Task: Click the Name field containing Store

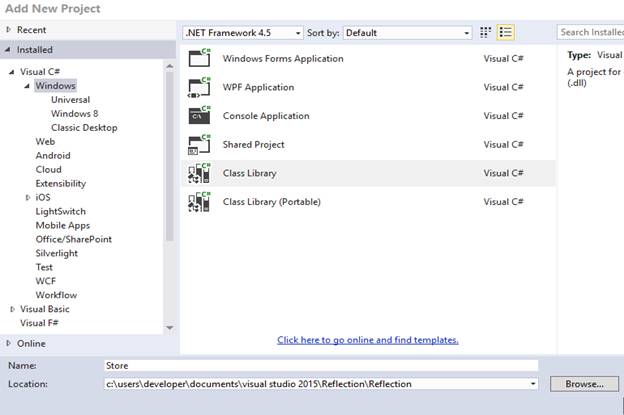Action: pyautogui.click(x=321, y=365)
